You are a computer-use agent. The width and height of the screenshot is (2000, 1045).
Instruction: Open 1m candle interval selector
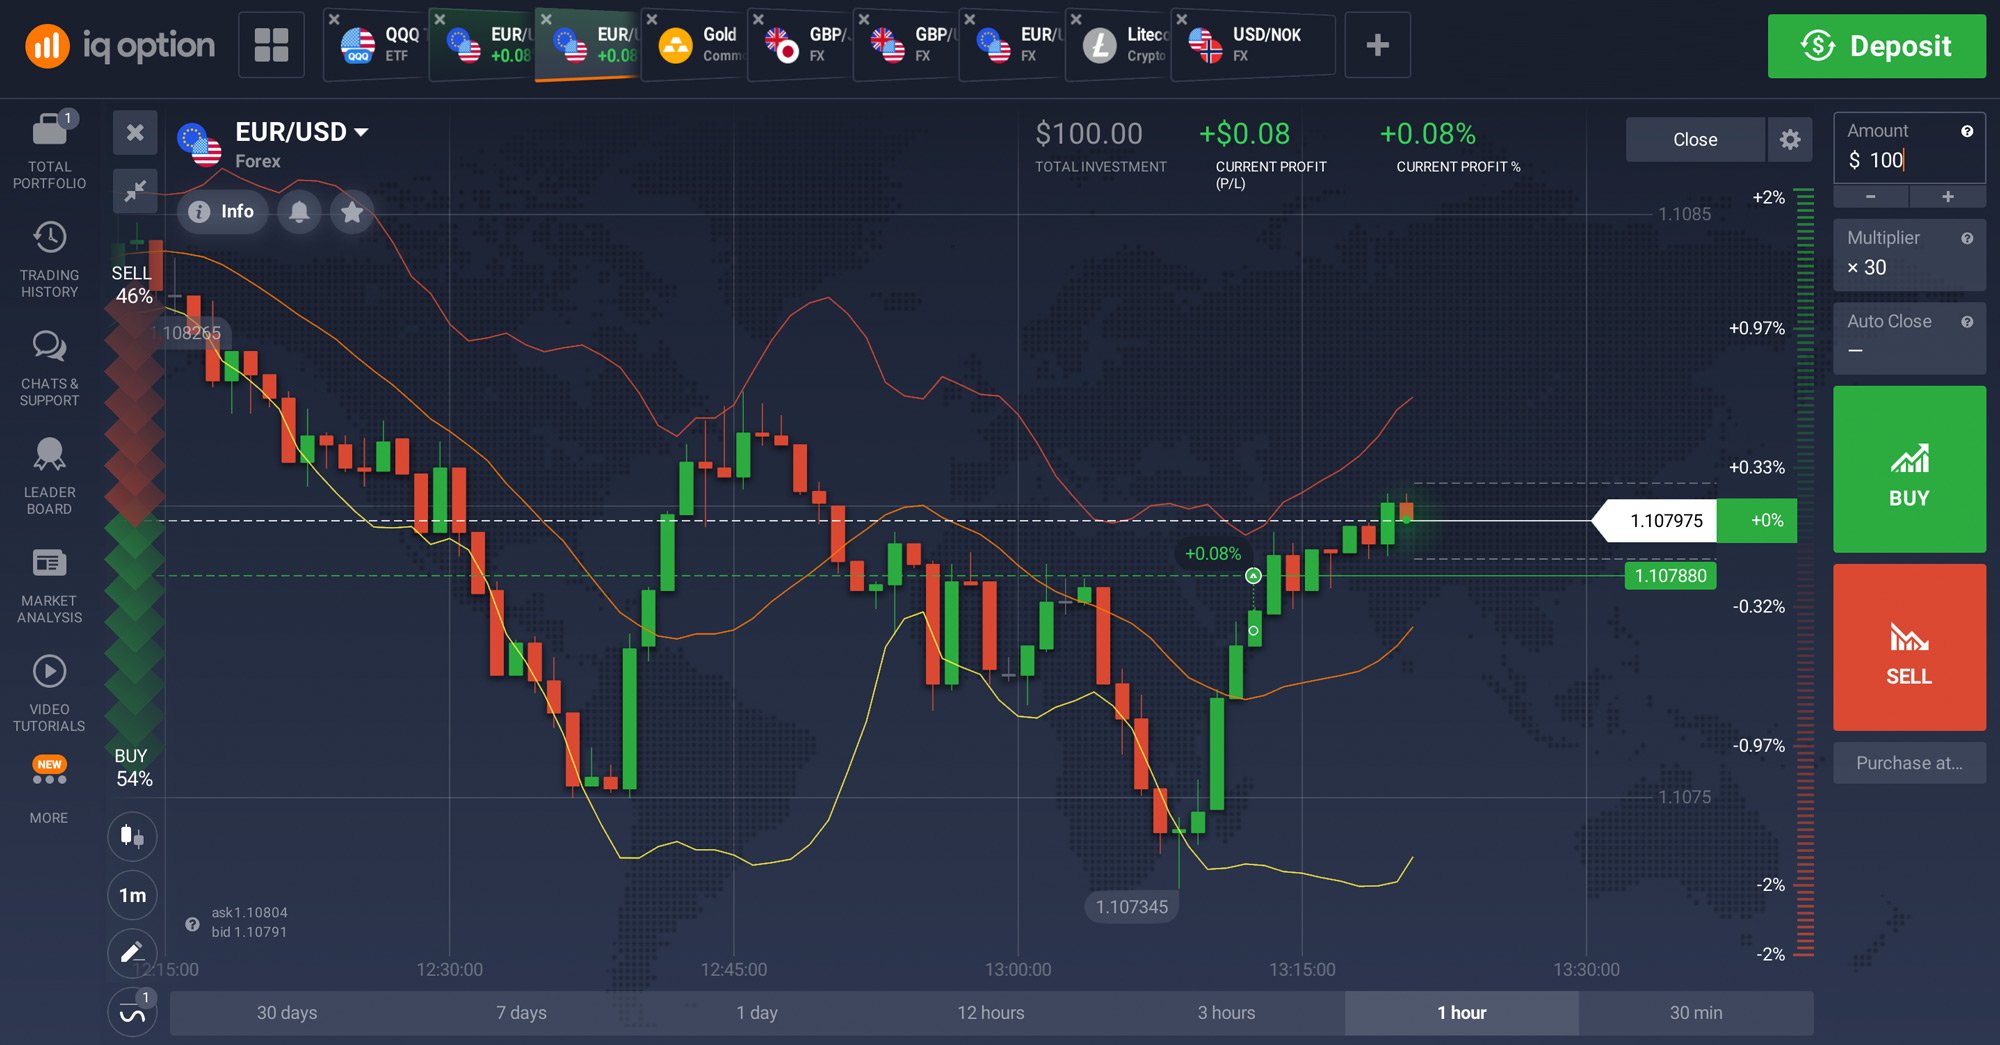[132, 895]
